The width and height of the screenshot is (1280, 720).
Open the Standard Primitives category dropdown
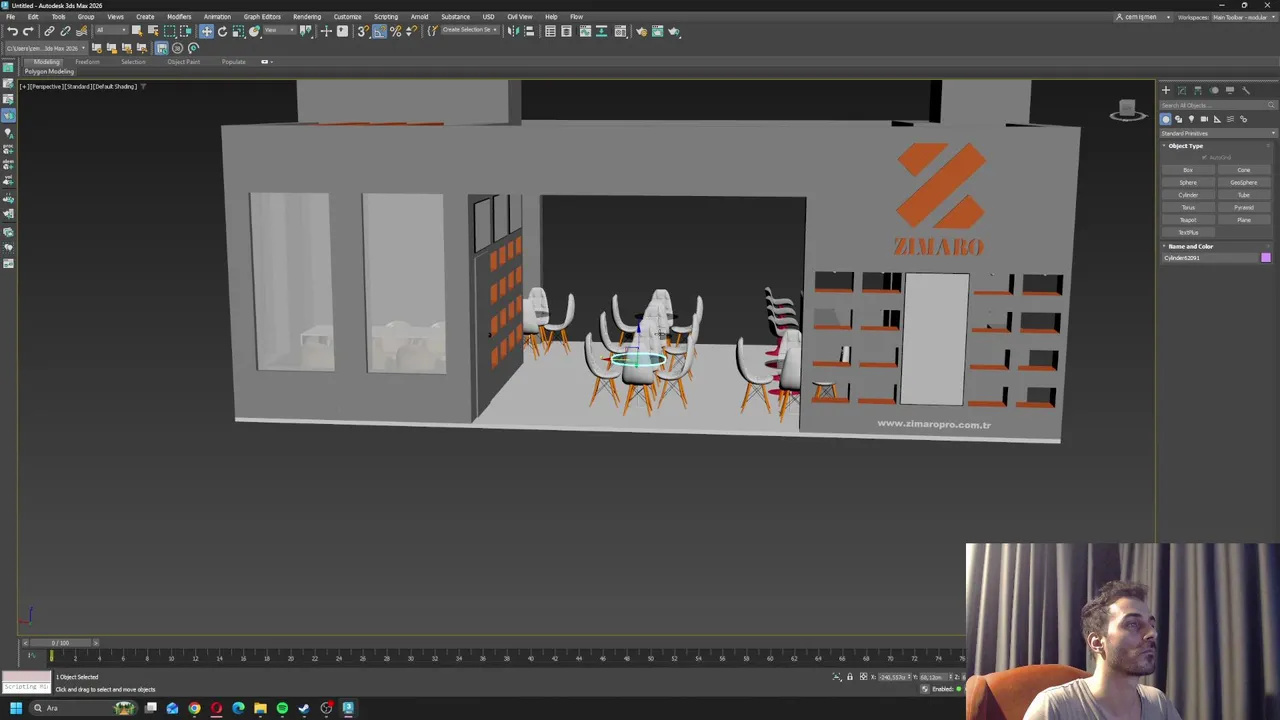[1218, 133]
